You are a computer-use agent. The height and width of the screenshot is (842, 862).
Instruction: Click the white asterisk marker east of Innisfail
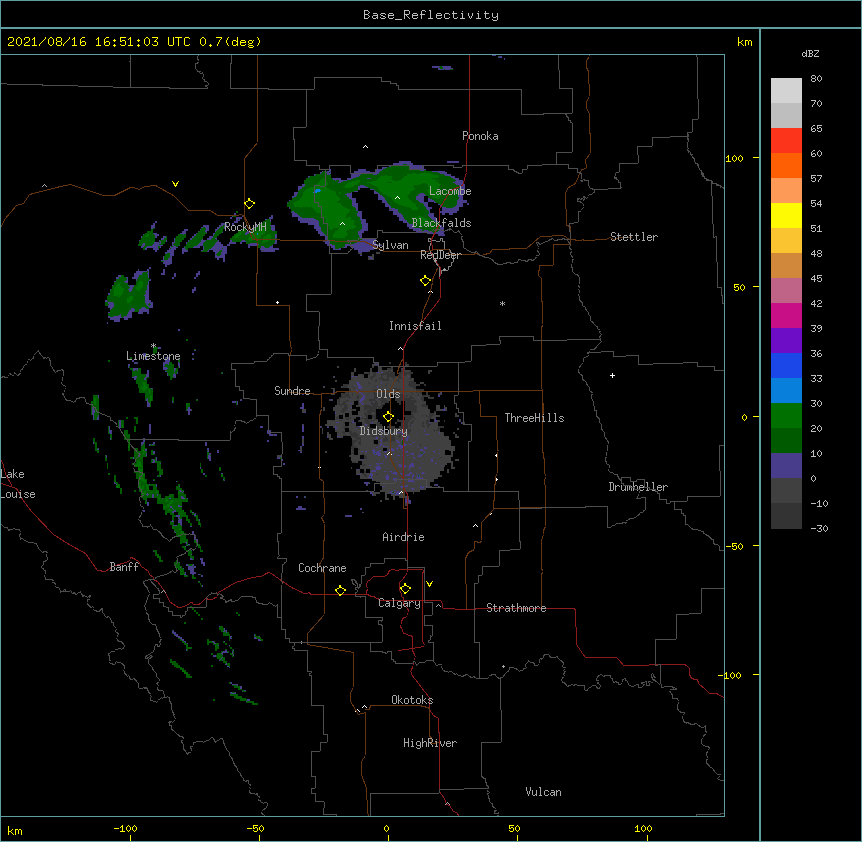pyautogui.click(x=502, y=303)
